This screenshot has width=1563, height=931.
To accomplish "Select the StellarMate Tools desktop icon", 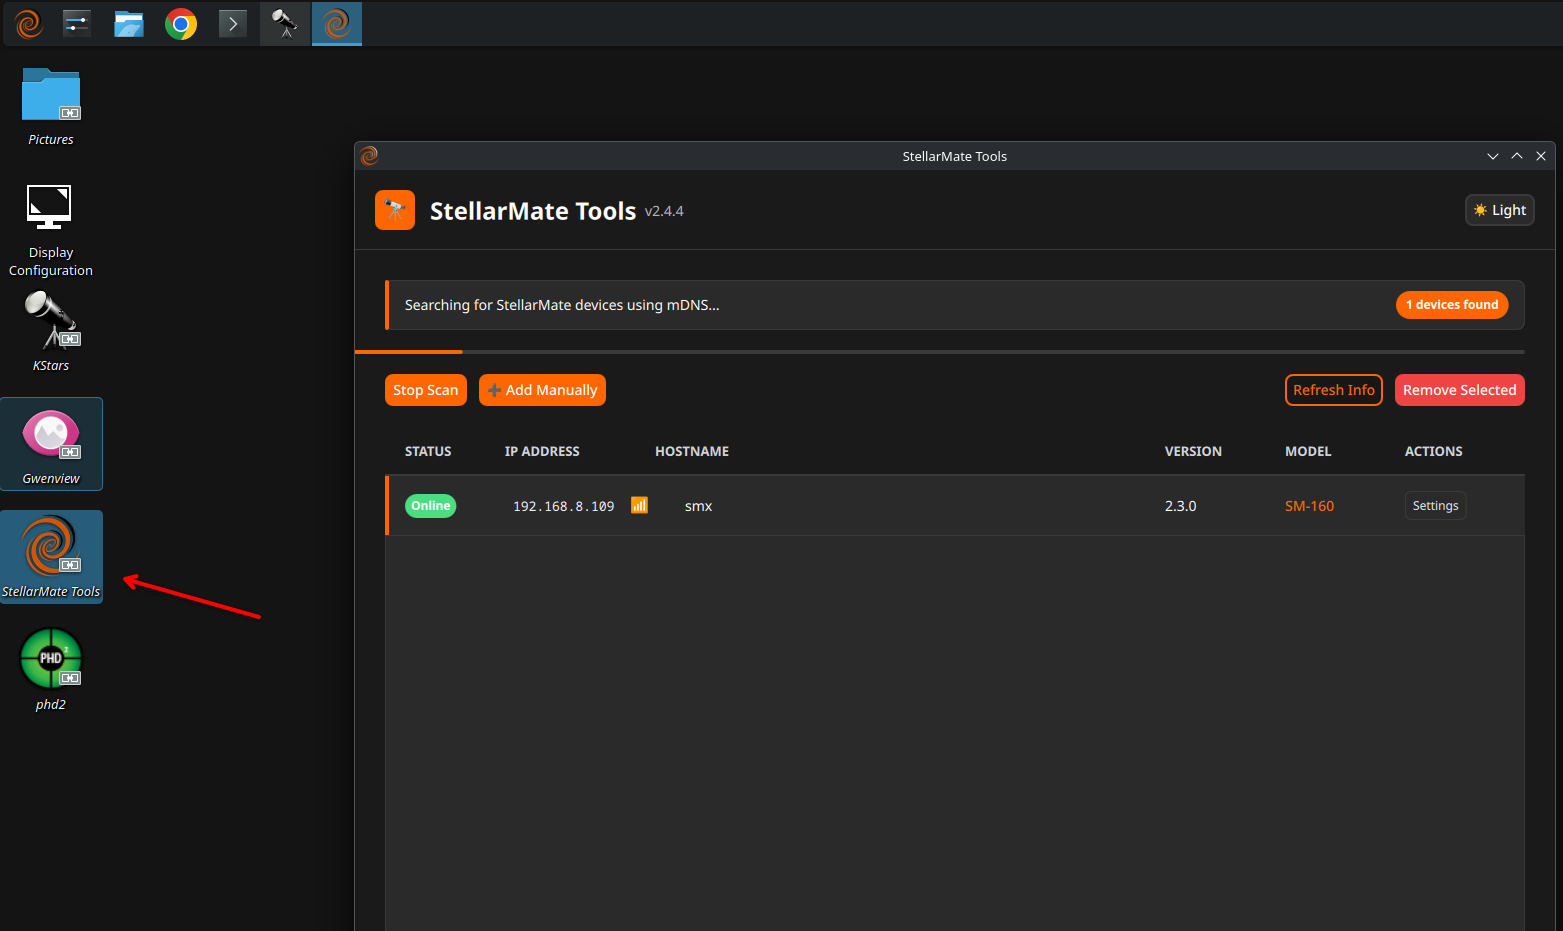I will [51, 557].
